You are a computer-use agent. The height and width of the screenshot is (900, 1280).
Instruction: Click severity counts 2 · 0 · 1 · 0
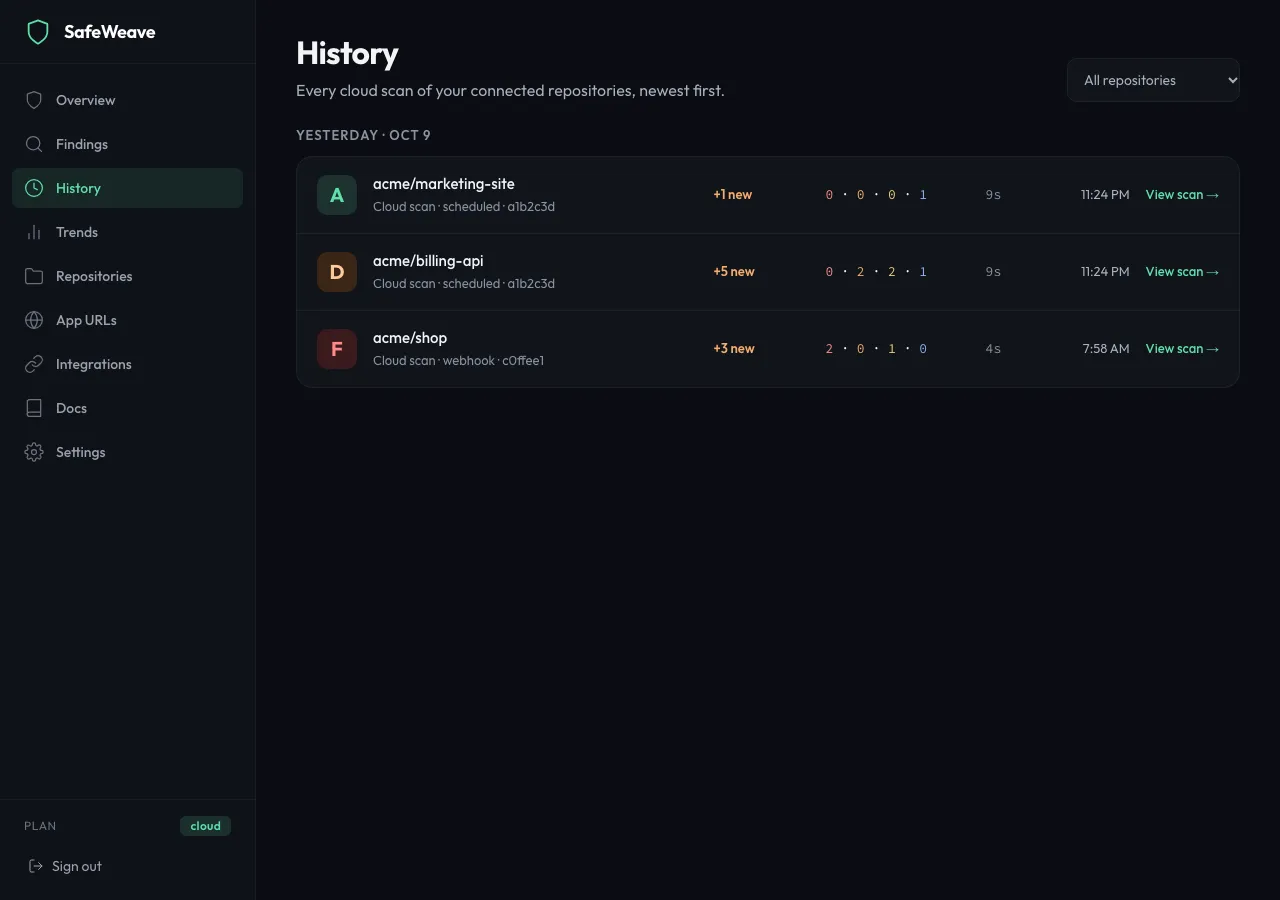pyautogui.click(x=876, y=349)
